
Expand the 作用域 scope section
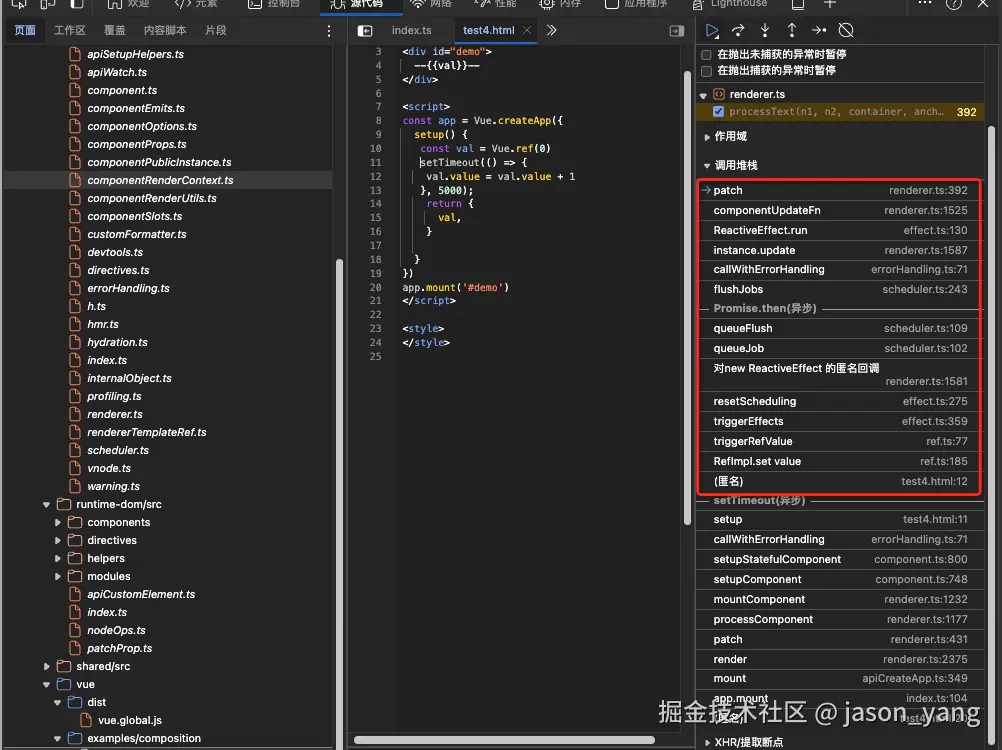pyautogui.click(x=707, y=137)
